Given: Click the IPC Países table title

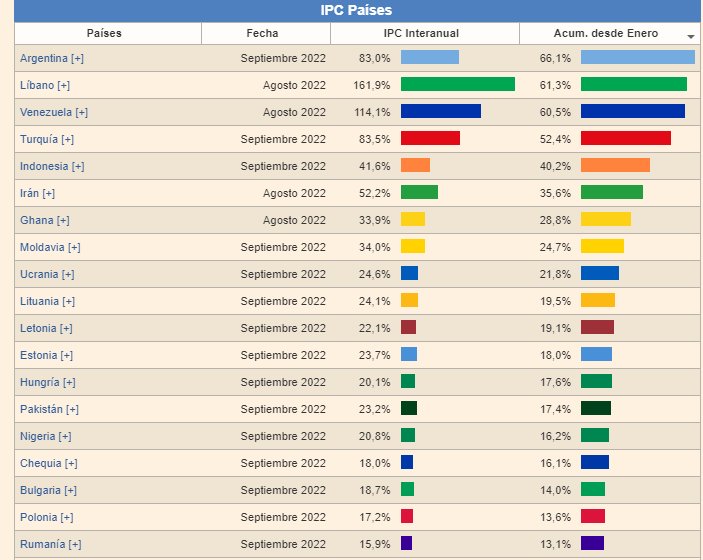Looking at the screenshot, I should pyautogui.click(x=356, y=10).
